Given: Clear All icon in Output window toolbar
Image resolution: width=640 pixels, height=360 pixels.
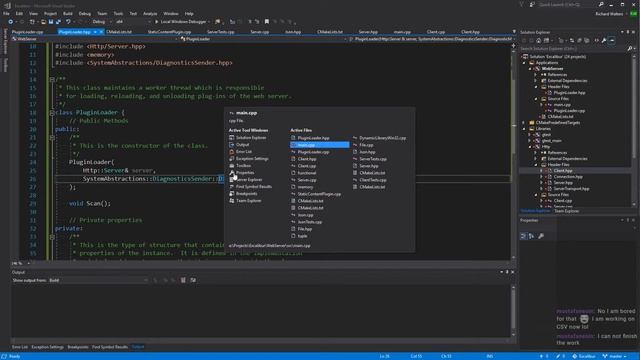Looking at the screenshot, I should tap(183, 280).
